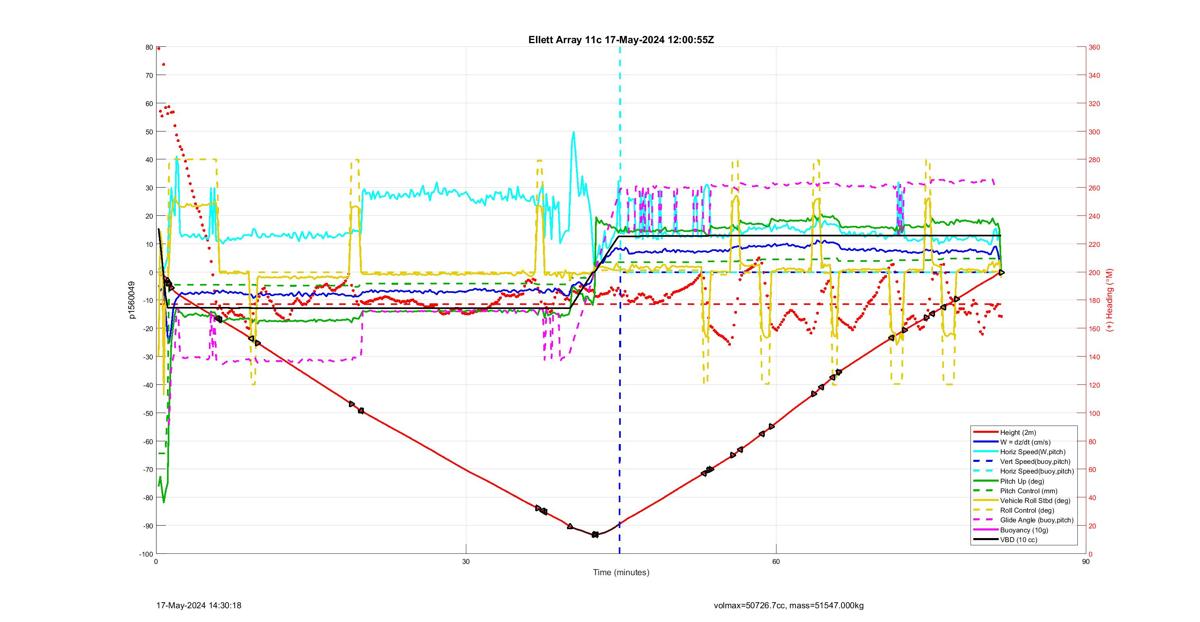Click right heading axis tick label '360'
The height and width of the screenshot is (622, 1200).
(1095, 47)
